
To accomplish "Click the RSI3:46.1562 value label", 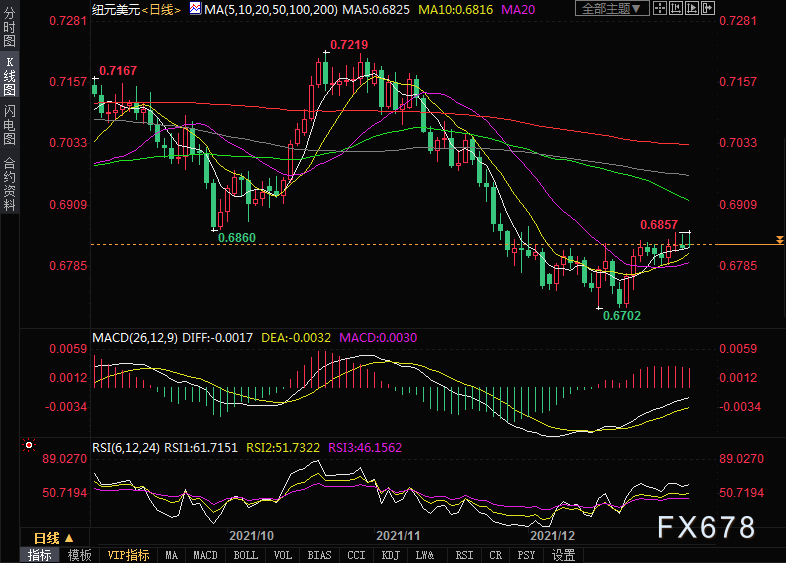I will click(x=365, y=448).
